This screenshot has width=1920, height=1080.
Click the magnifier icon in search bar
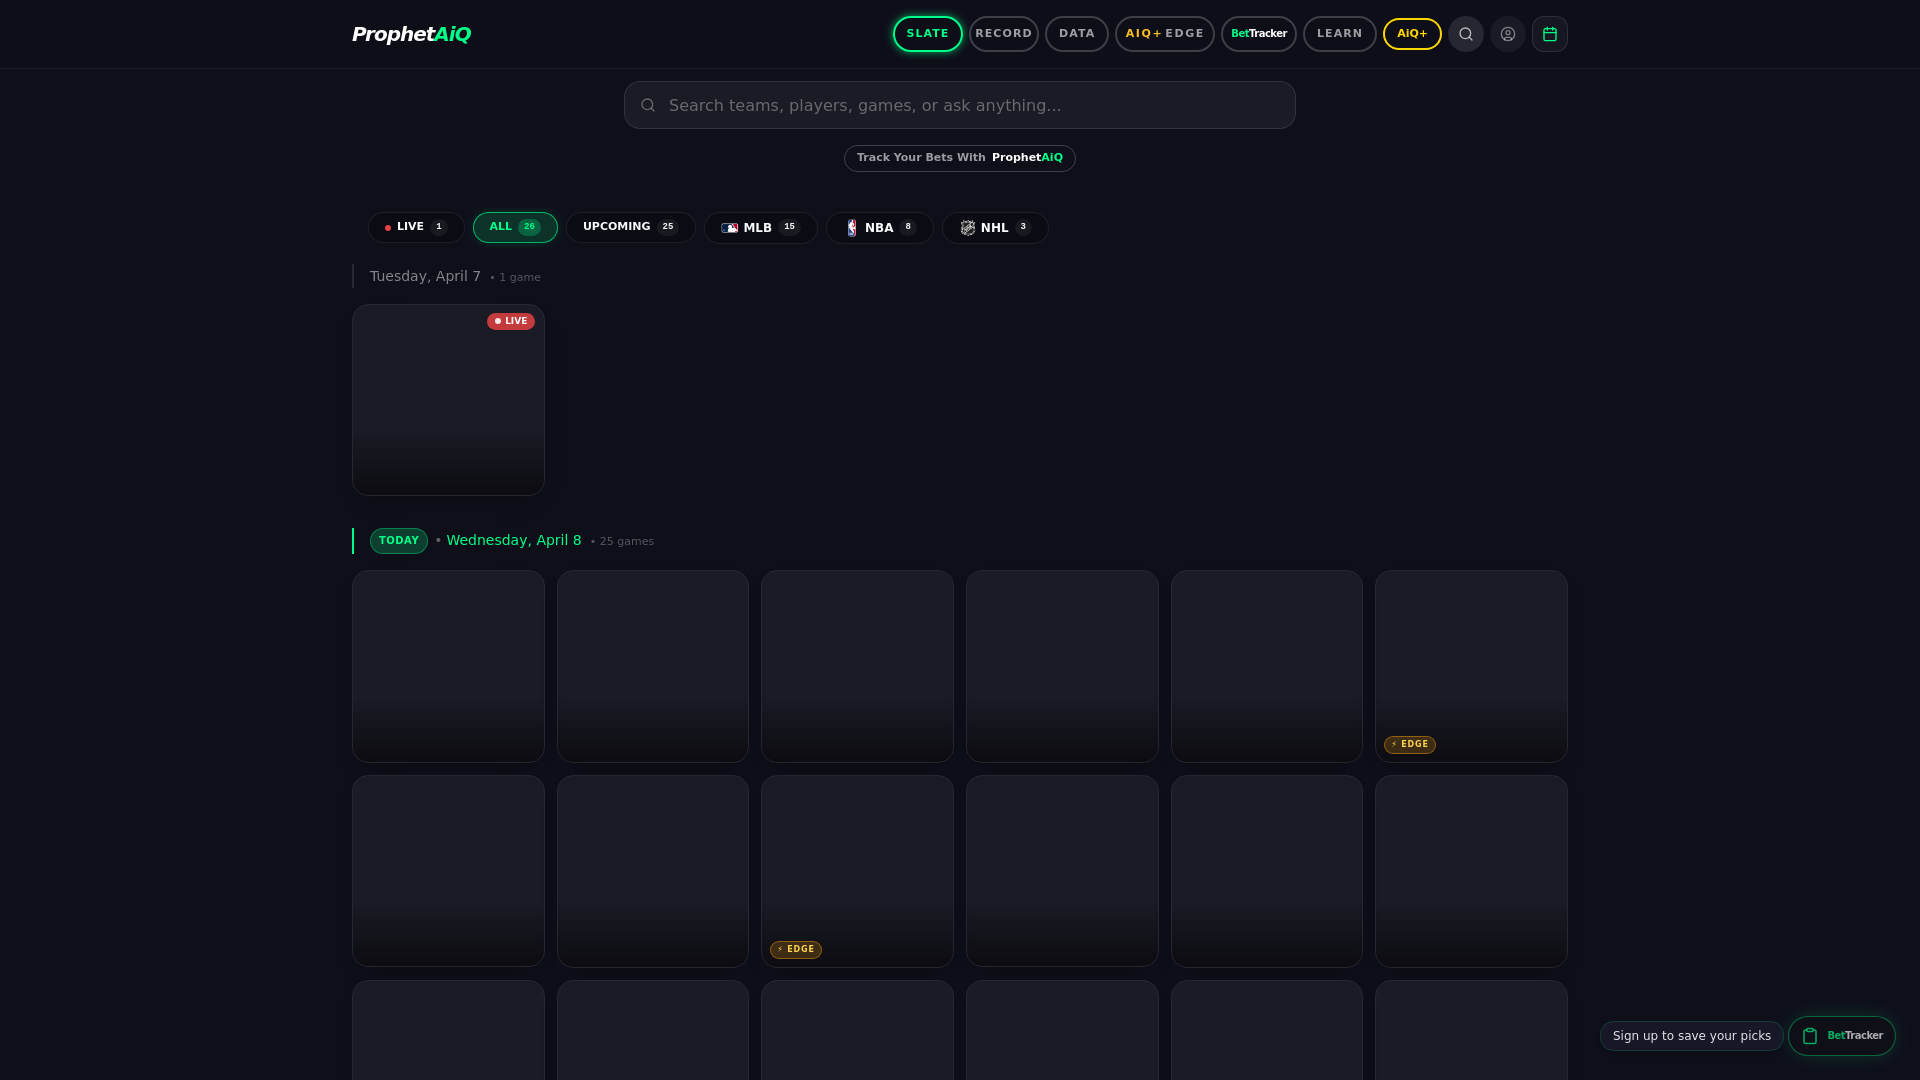click(648, 105)
